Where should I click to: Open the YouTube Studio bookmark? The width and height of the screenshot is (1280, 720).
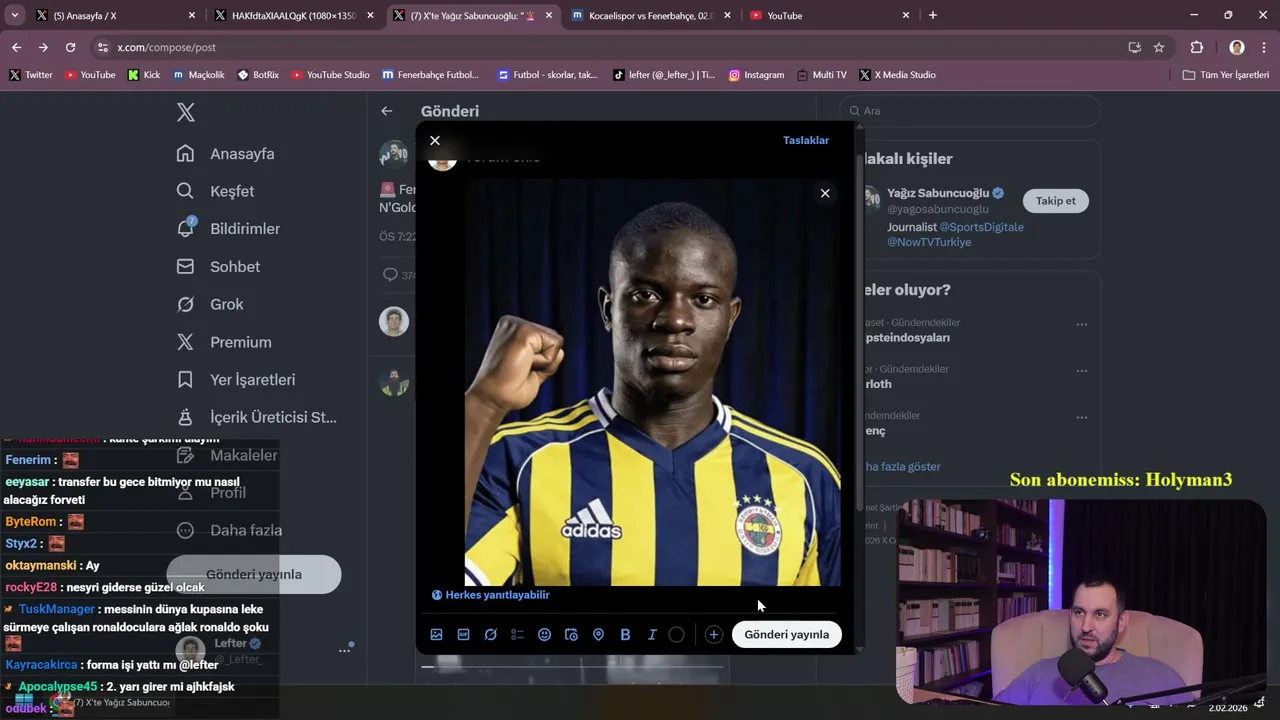tap(330, 75)
